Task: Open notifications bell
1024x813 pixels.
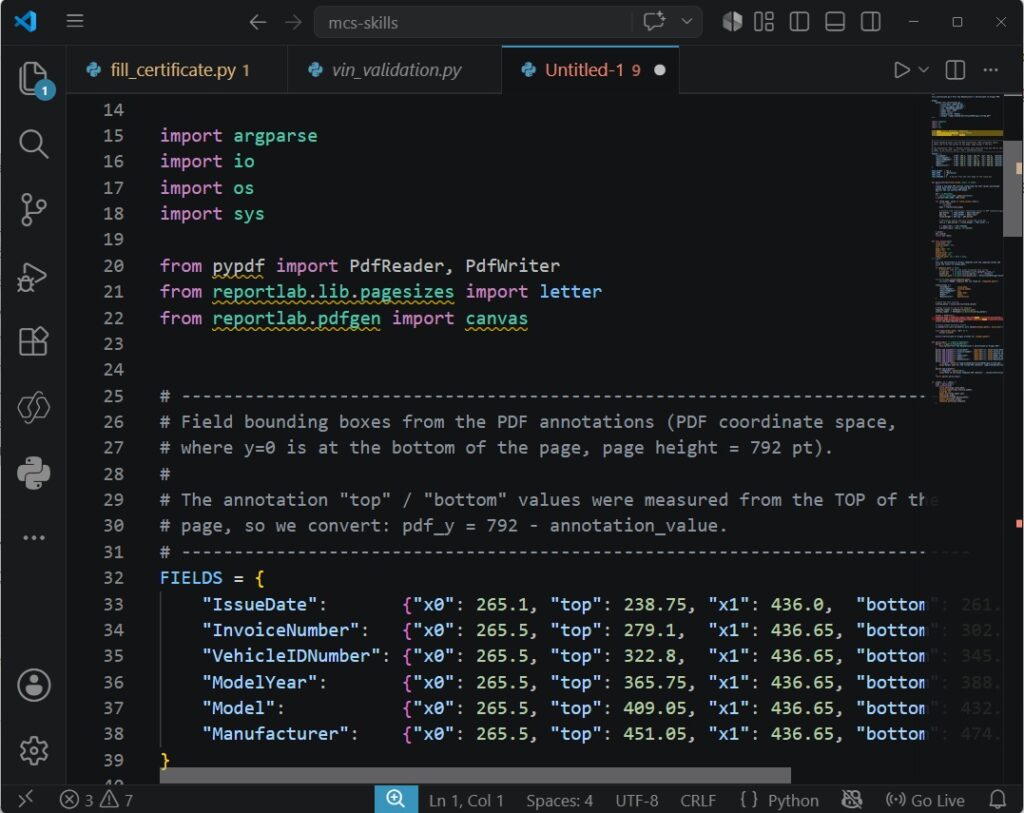Action: pos(997,799)
